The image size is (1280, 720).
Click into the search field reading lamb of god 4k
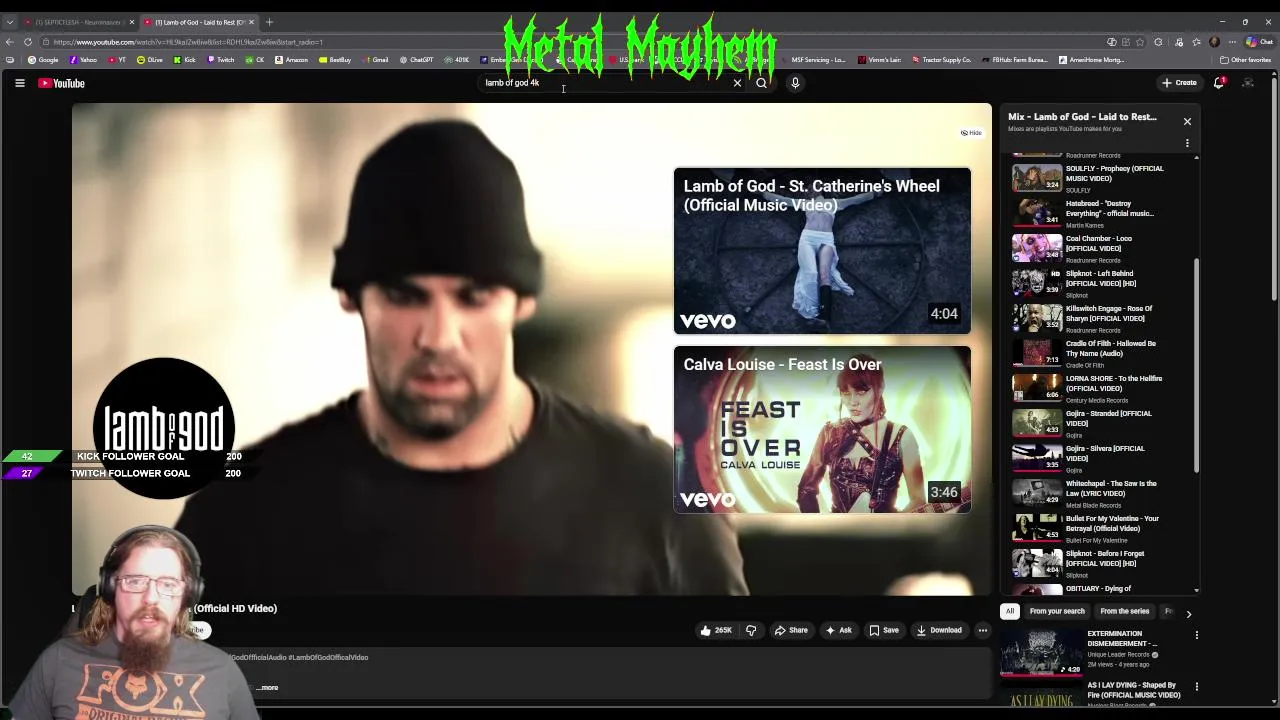point(605,83)
